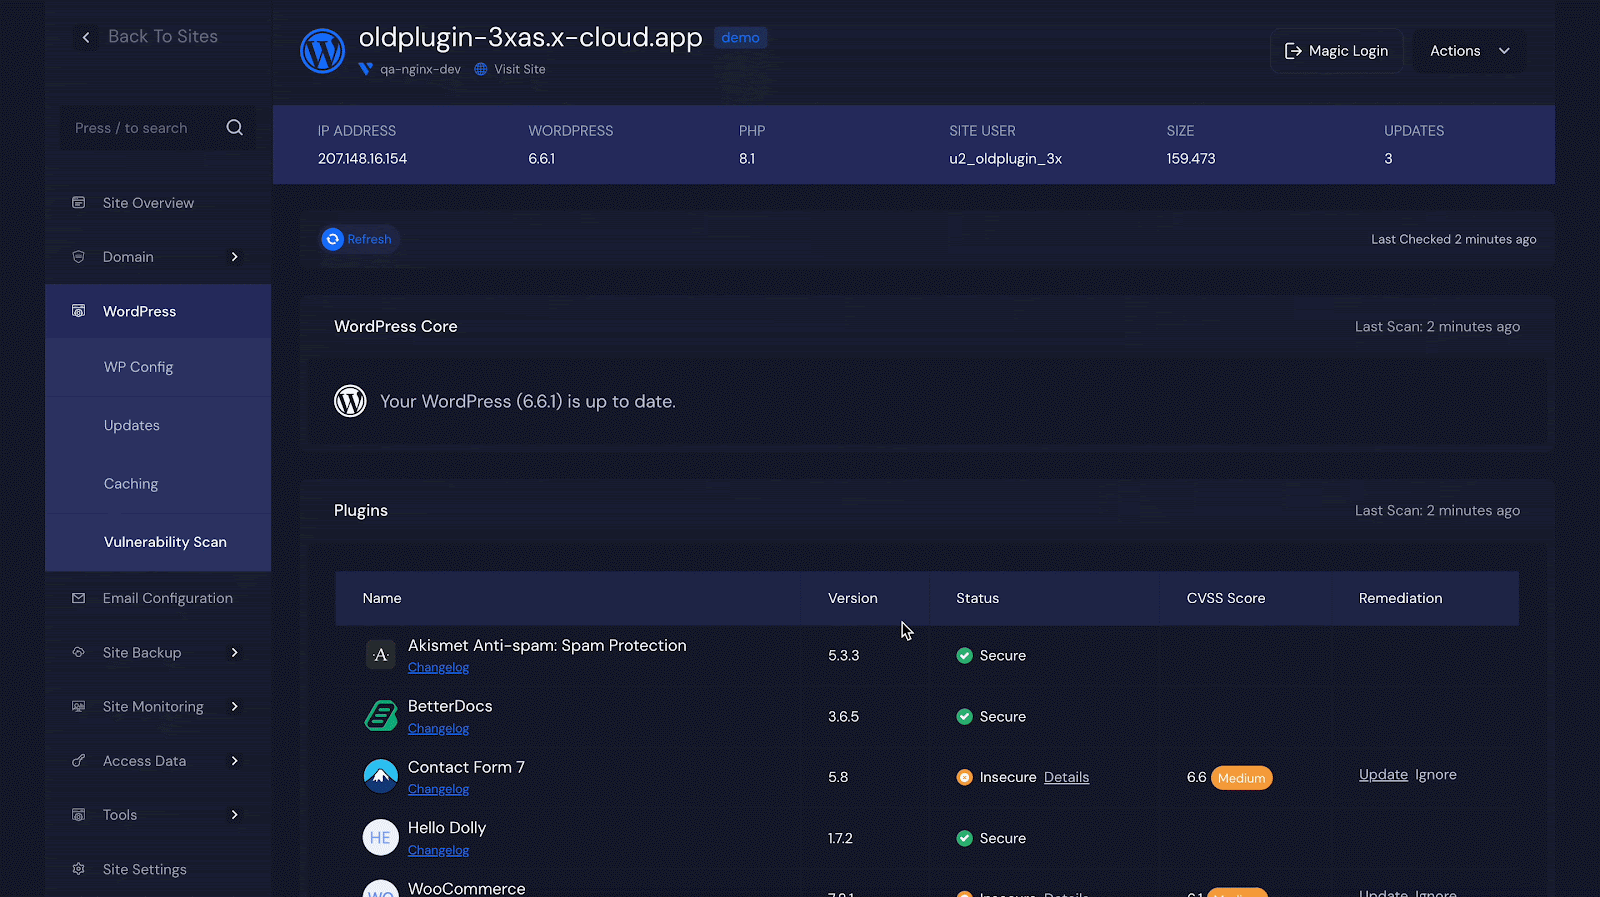
Task: Click the Refresh circular arrow icon
Action: pyautogui.click(x=333, y=239)
